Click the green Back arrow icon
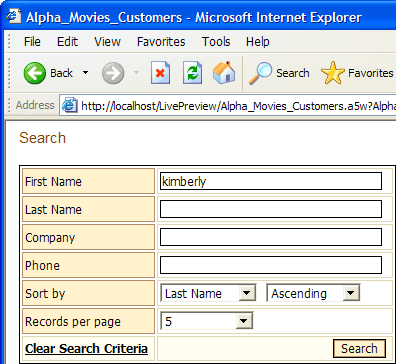 [x=34, y=73]
